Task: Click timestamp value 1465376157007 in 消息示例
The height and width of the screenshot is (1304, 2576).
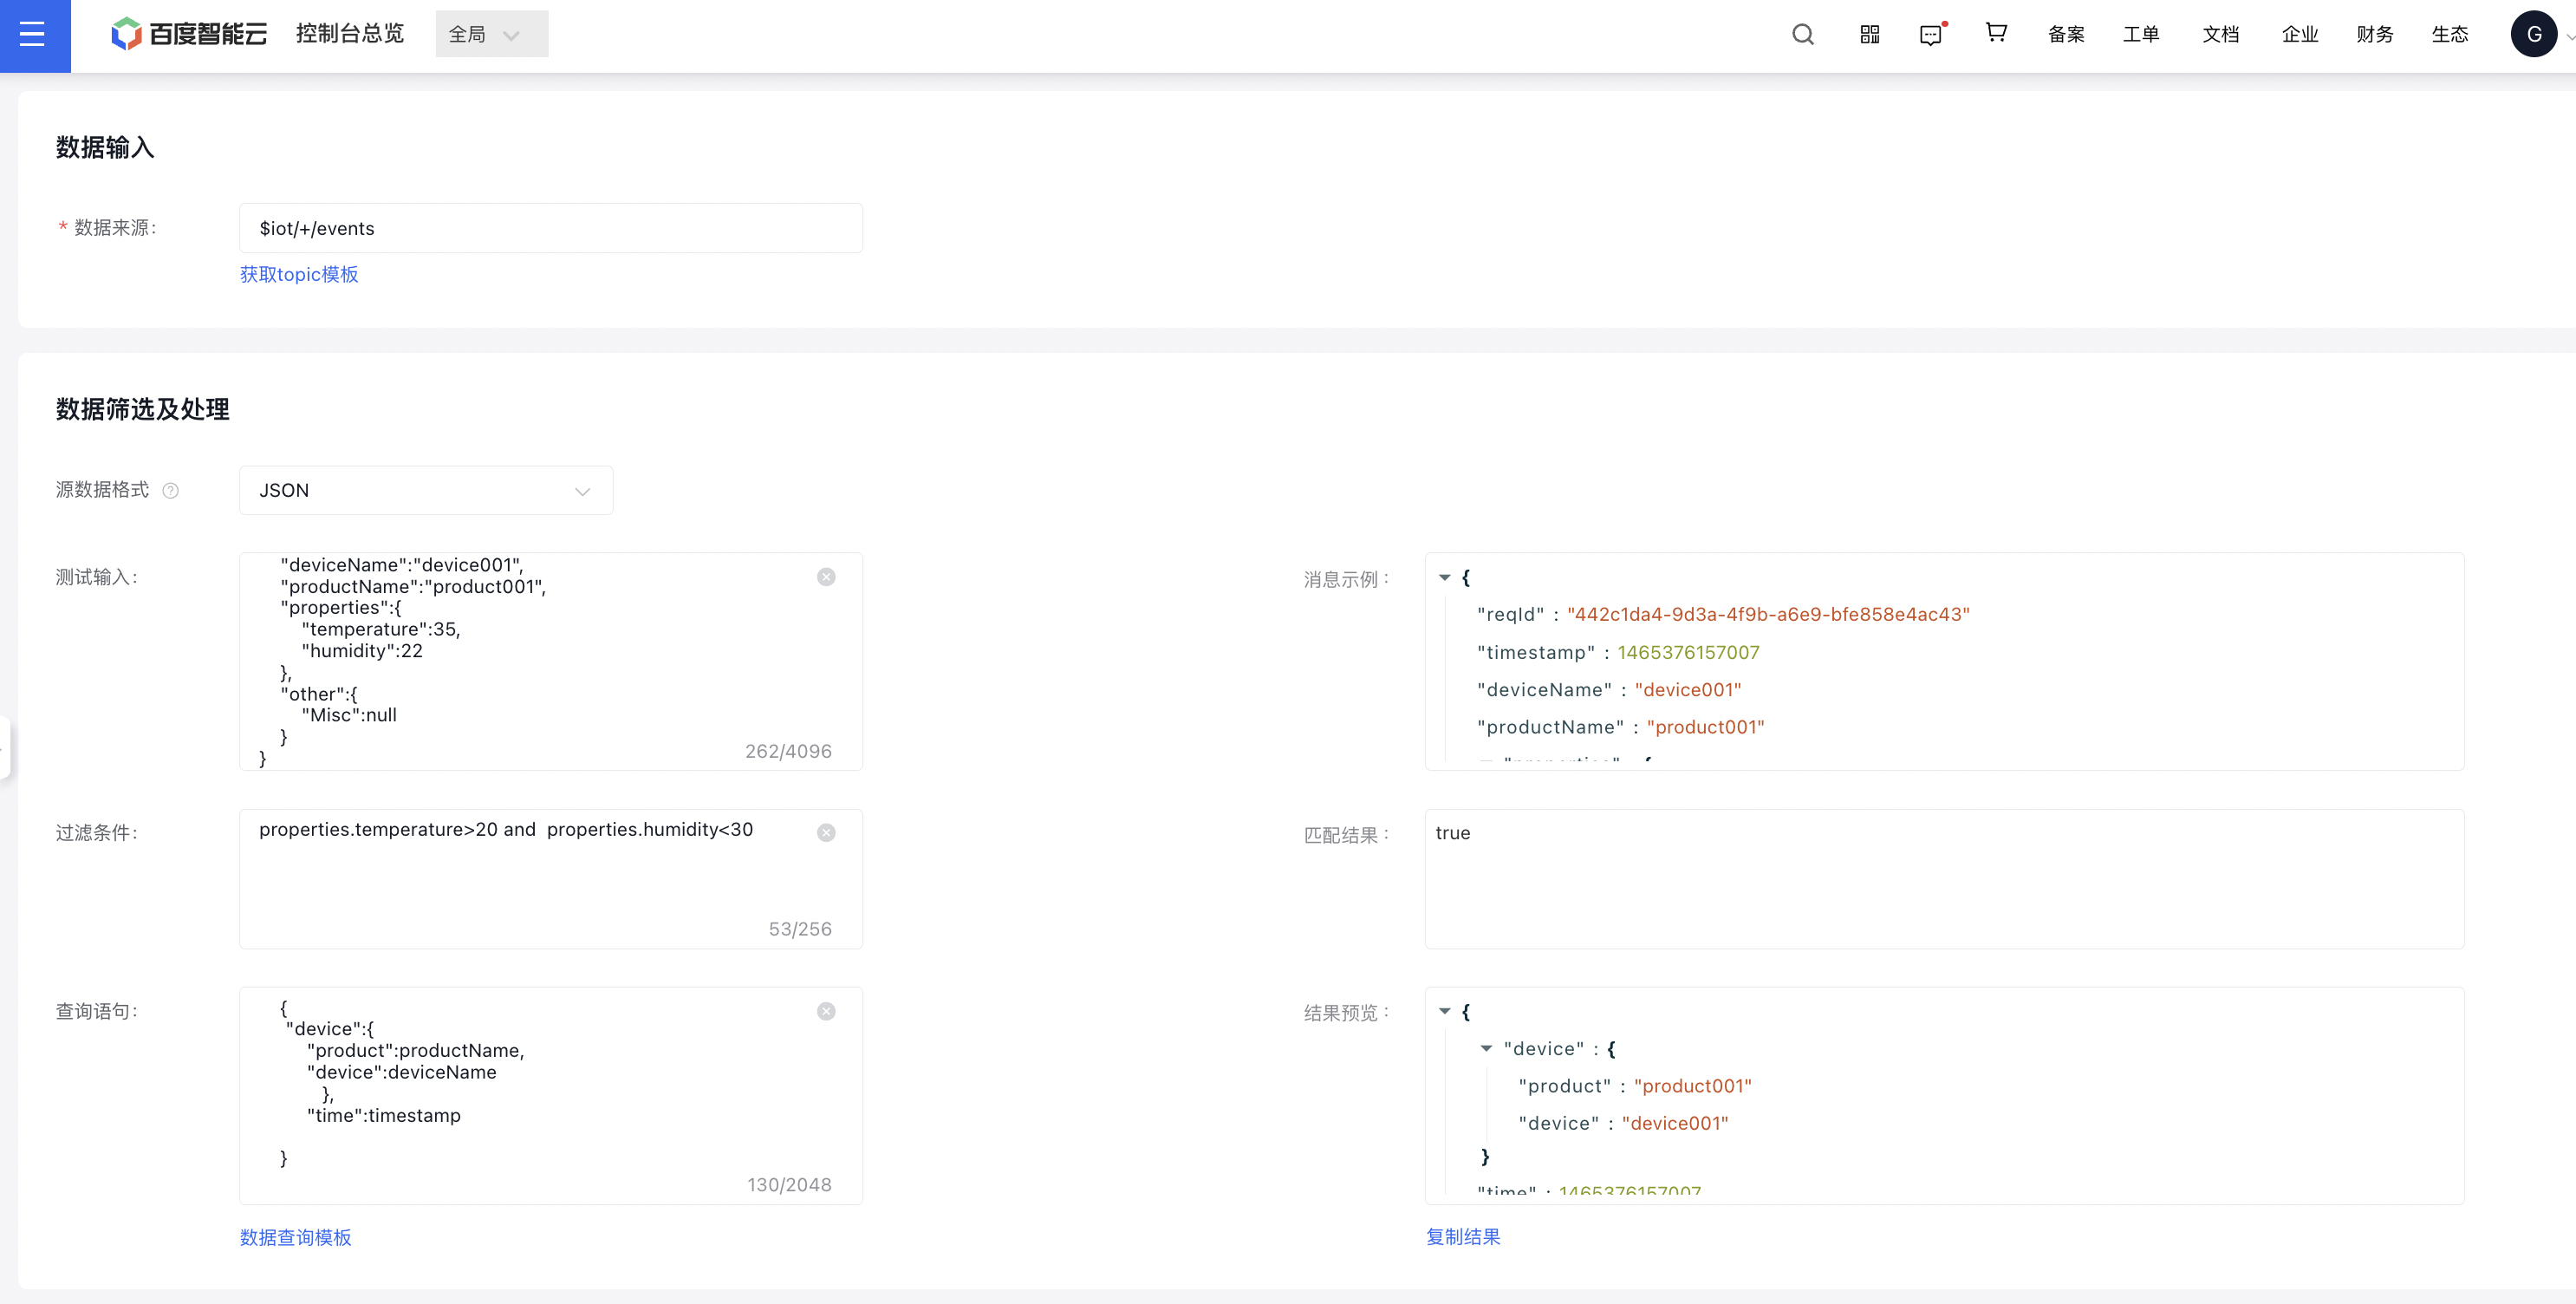Action: coord(1688,653)
